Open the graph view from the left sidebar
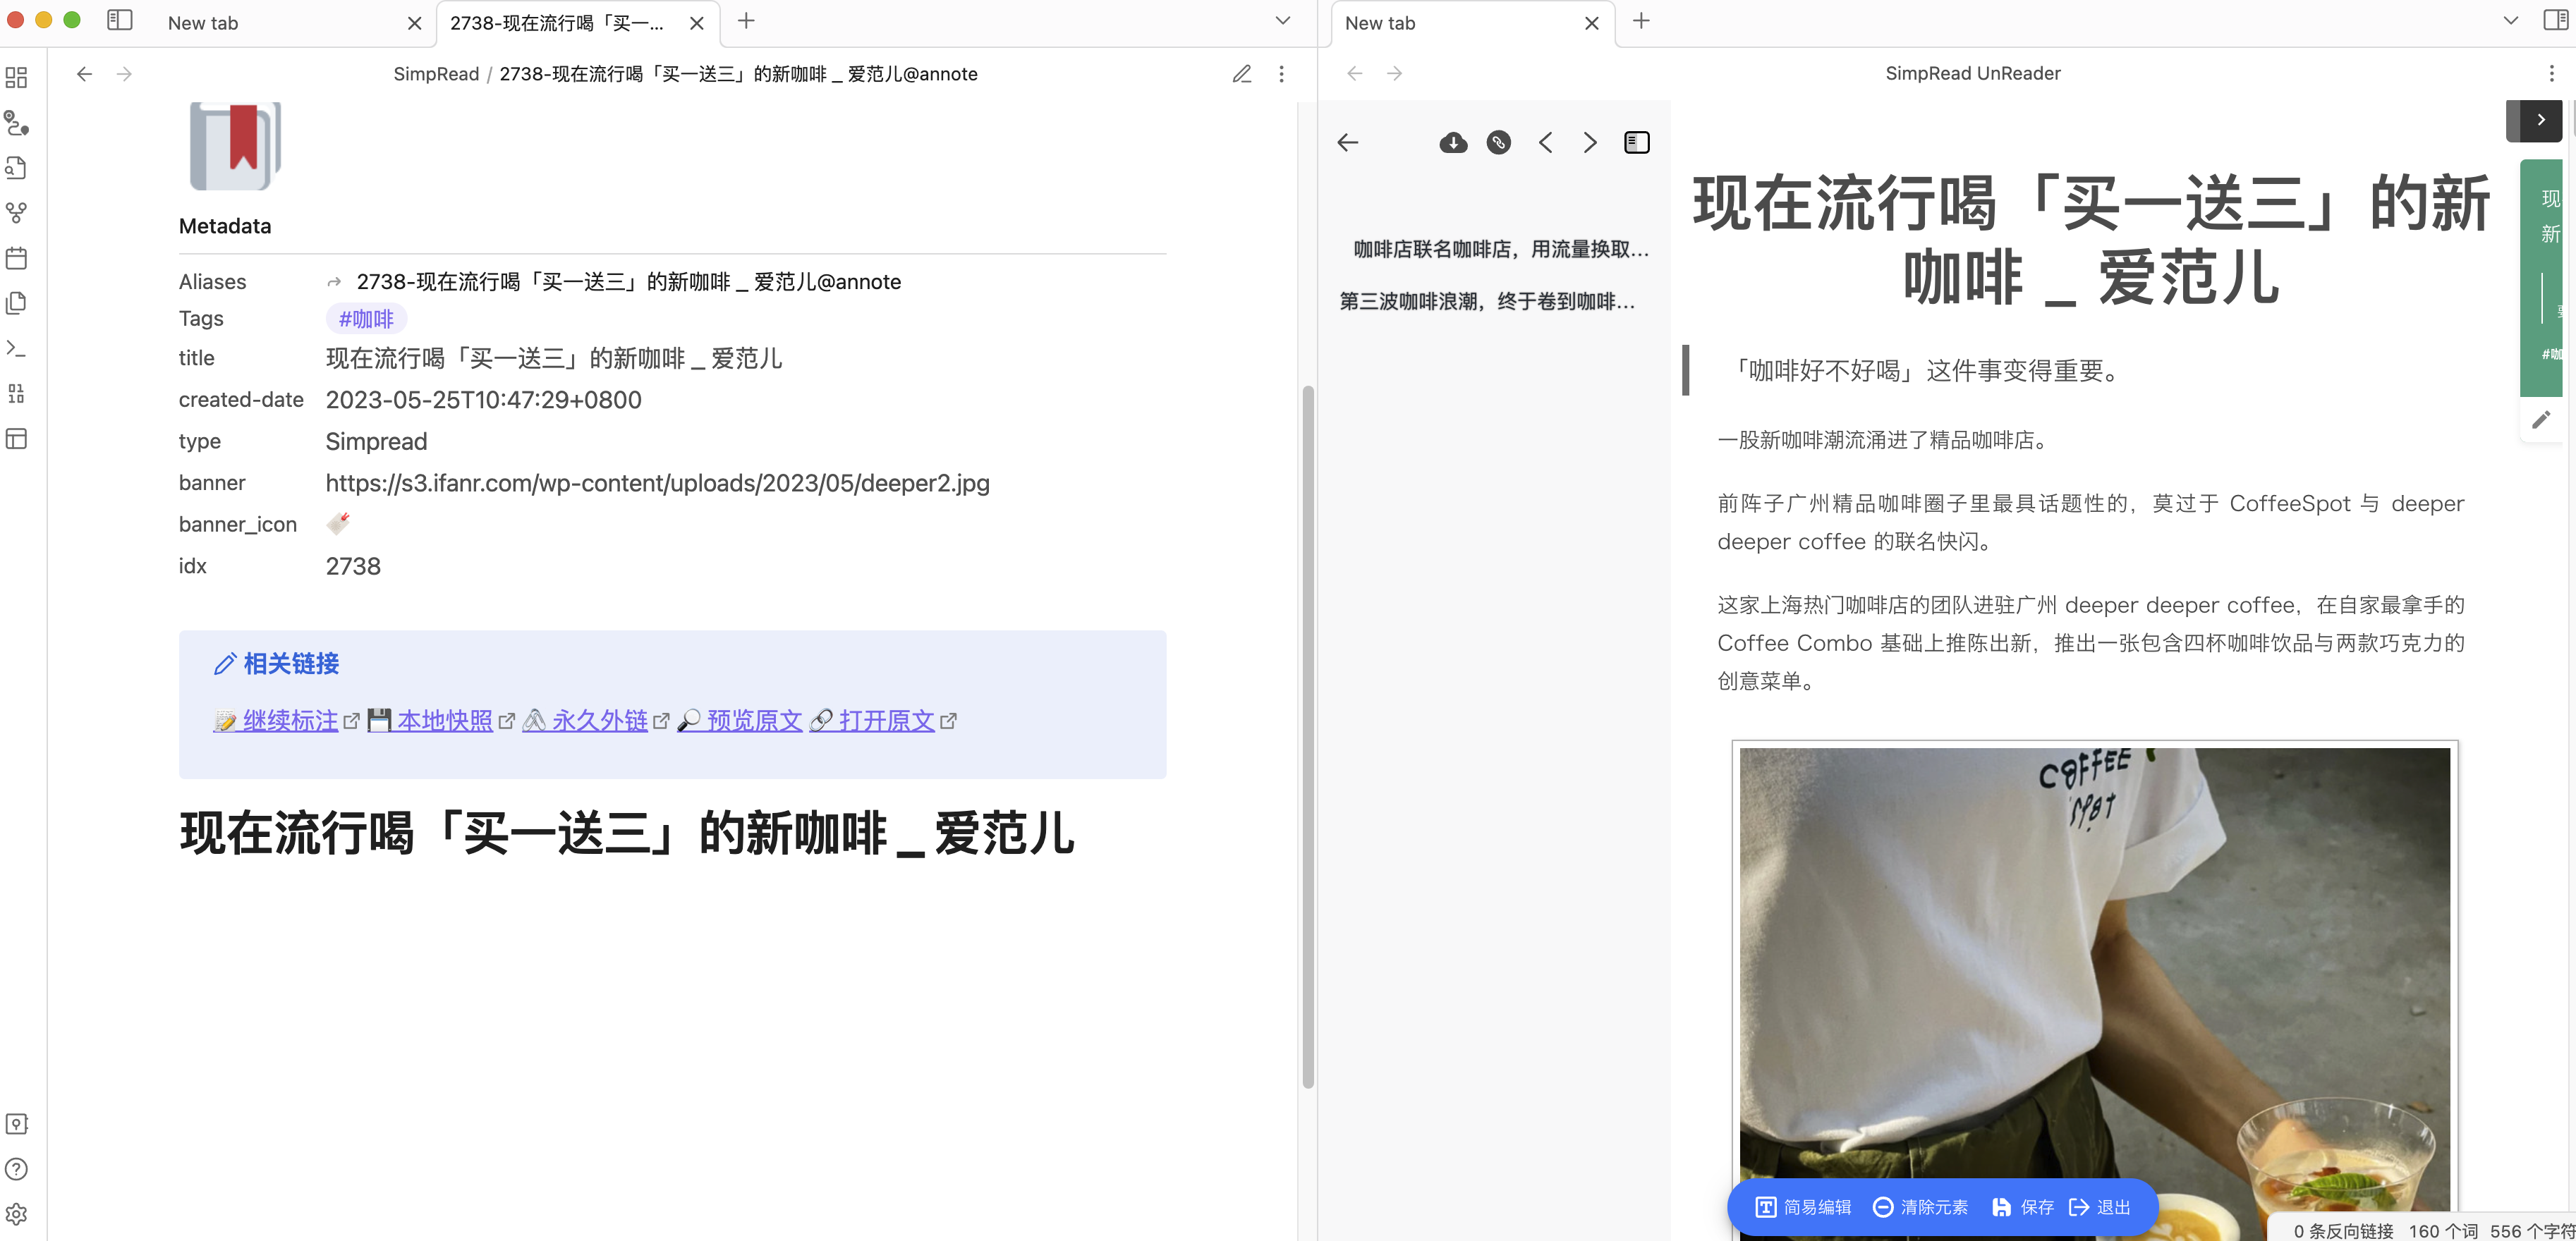The image size is (2576, 1241). [16, 213]
